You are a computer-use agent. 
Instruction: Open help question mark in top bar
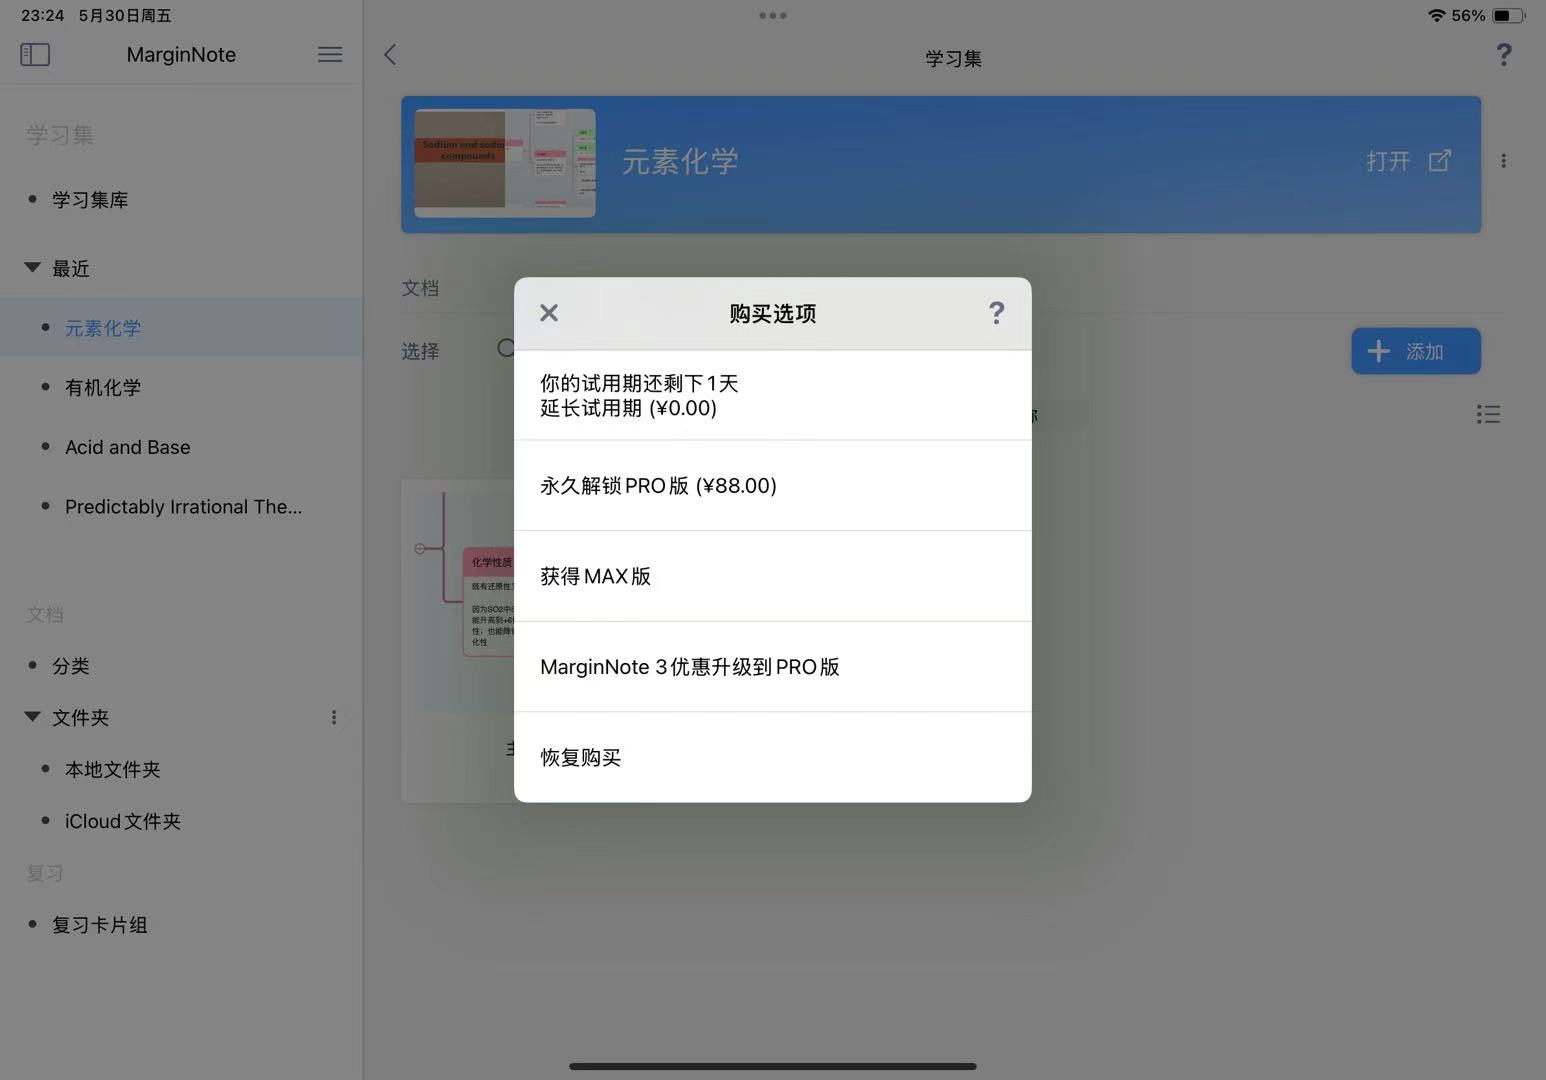(1504, 55)
